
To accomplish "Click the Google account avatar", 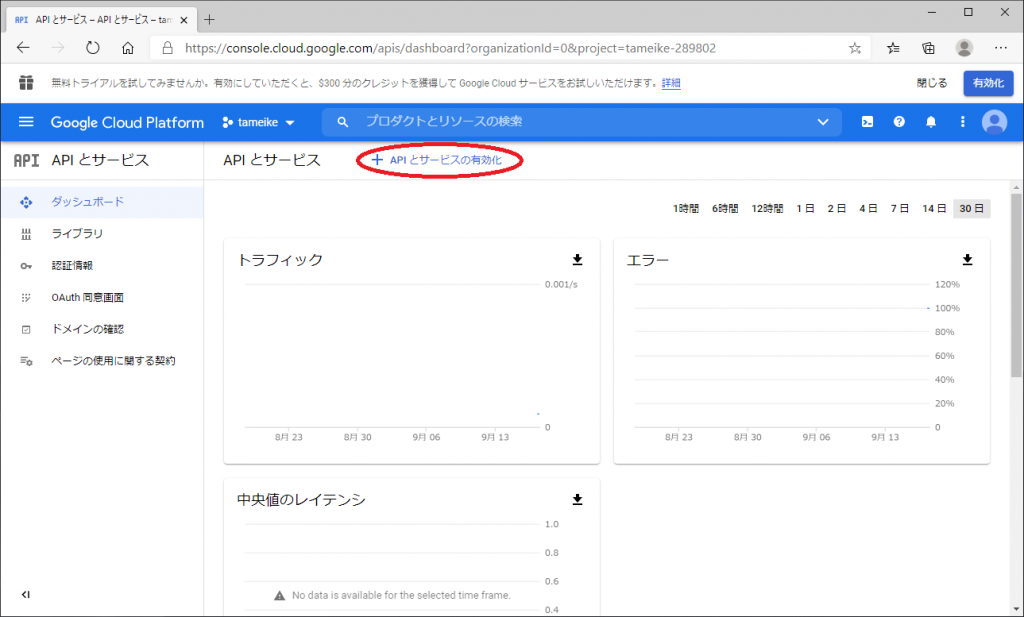I will [x=994, y=122].
